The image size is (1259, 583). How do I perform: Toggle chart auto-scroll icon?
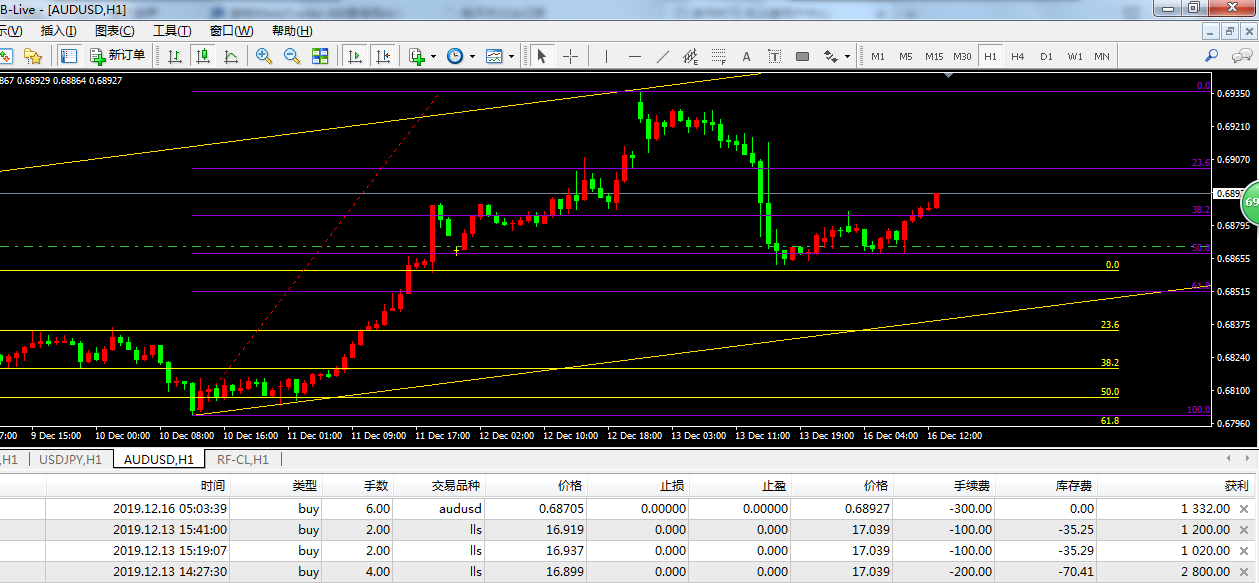point(354,56)
